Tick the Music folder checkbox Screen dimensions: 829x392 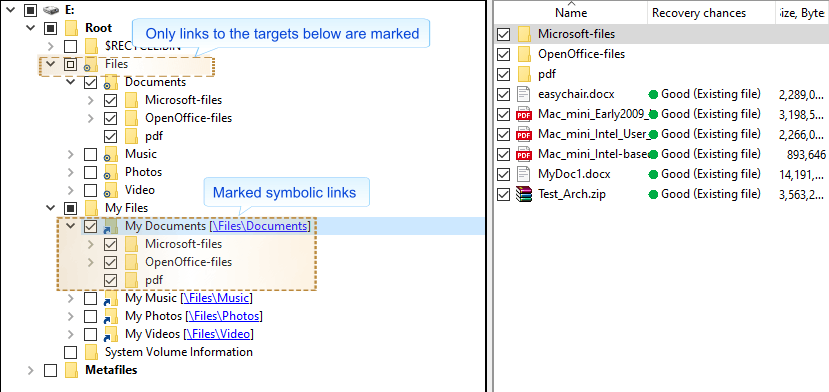[90, 154]
